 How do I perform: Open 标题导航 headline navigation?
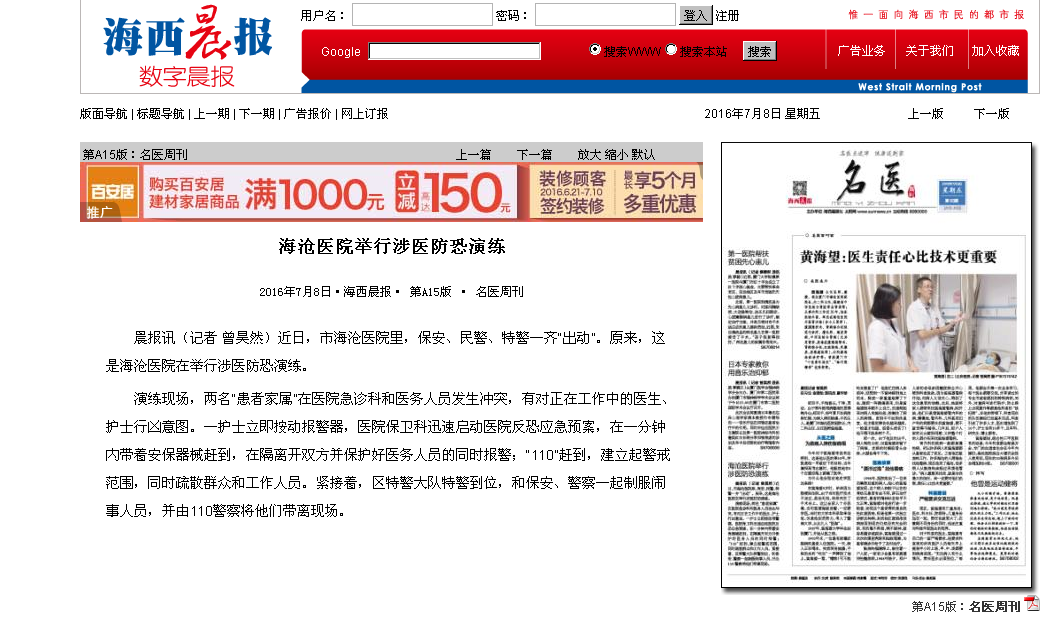(x=163, y=114)
